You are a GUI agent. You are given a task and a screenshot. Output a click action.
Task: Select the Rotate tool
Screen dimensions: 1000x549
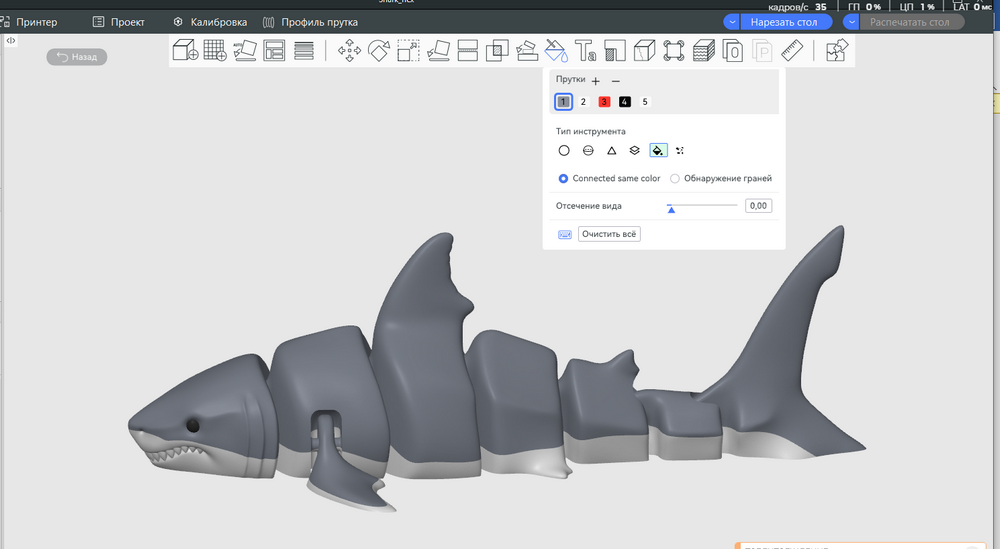coord(379,50)
